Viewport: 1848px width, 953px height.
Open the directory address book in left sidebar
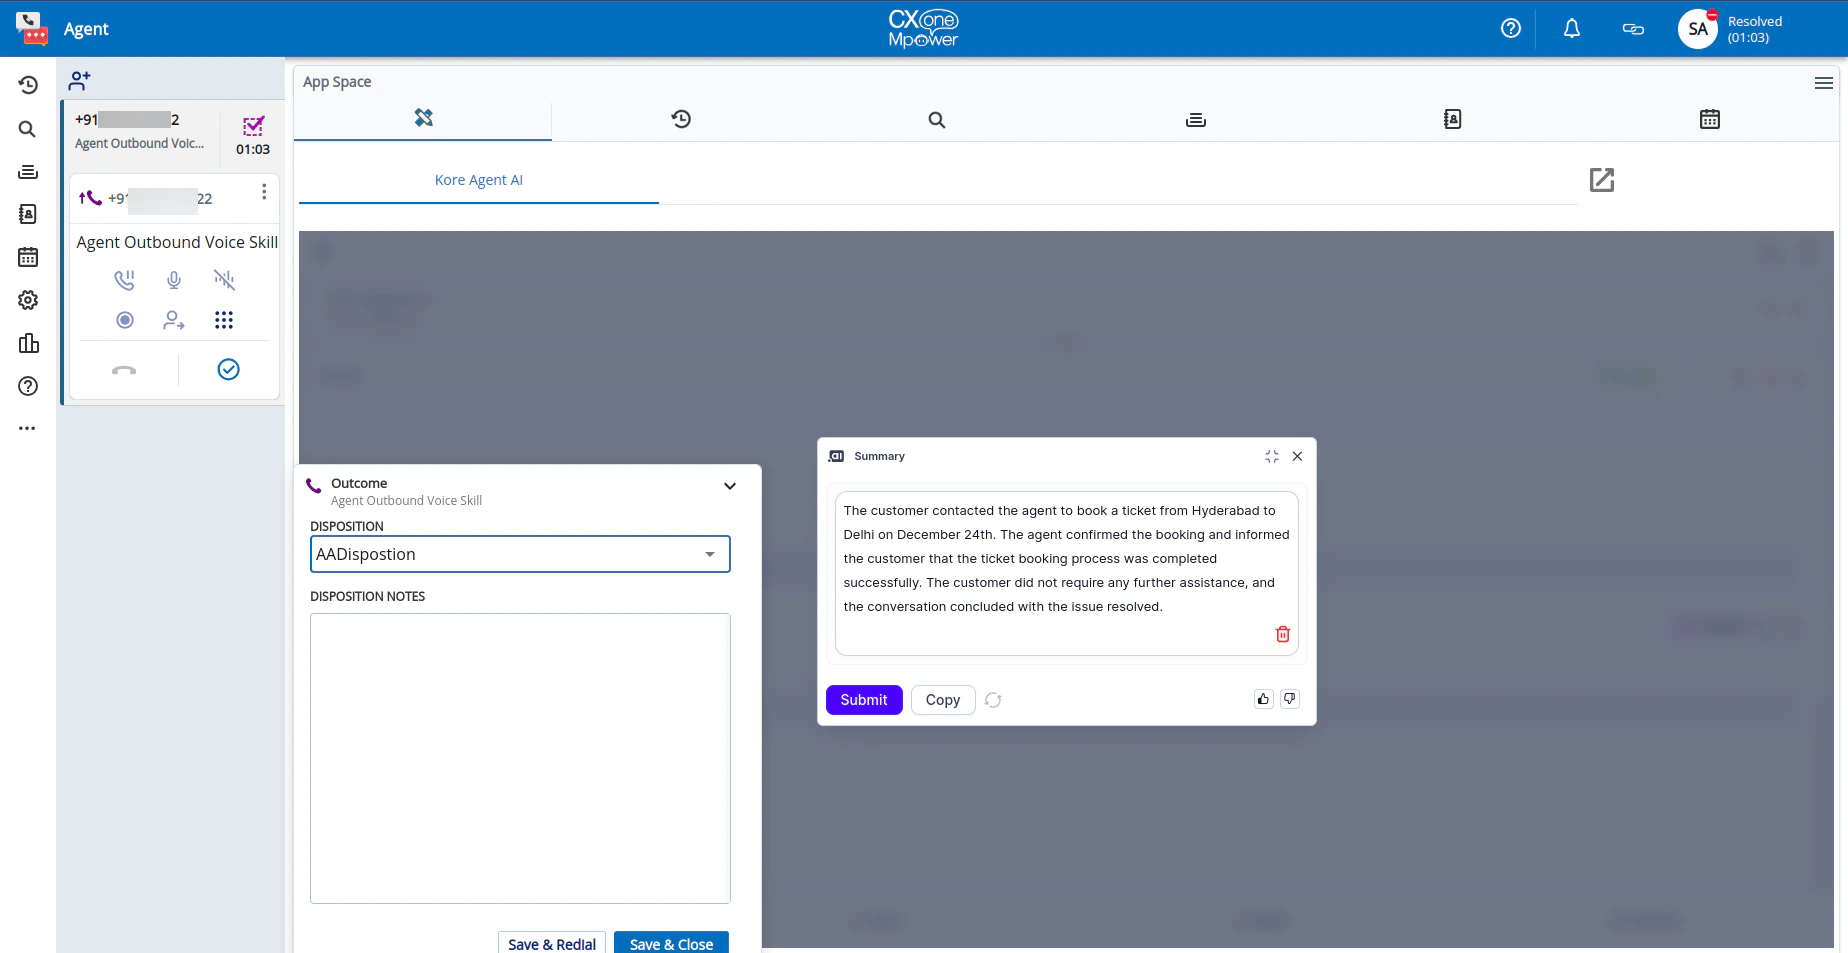coord(28,214)
